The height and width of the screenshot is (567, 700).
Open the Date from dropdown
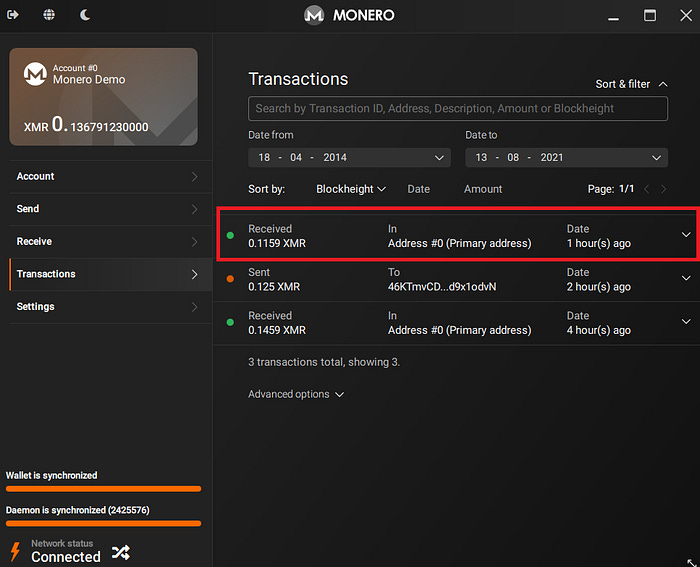click(x=349, y=158)
